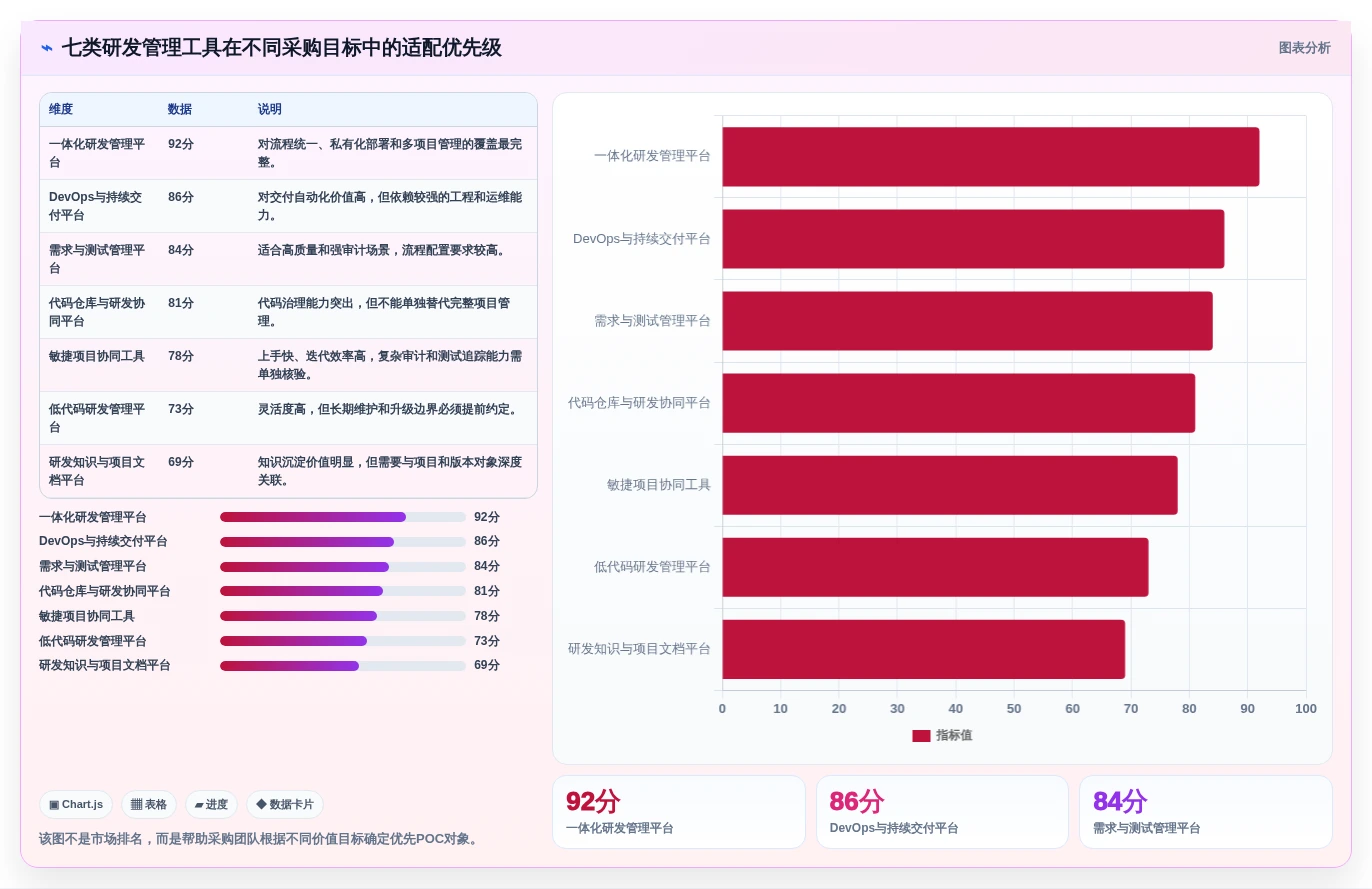Click the page title 七类研发管理工具

(x=282, y=48)
